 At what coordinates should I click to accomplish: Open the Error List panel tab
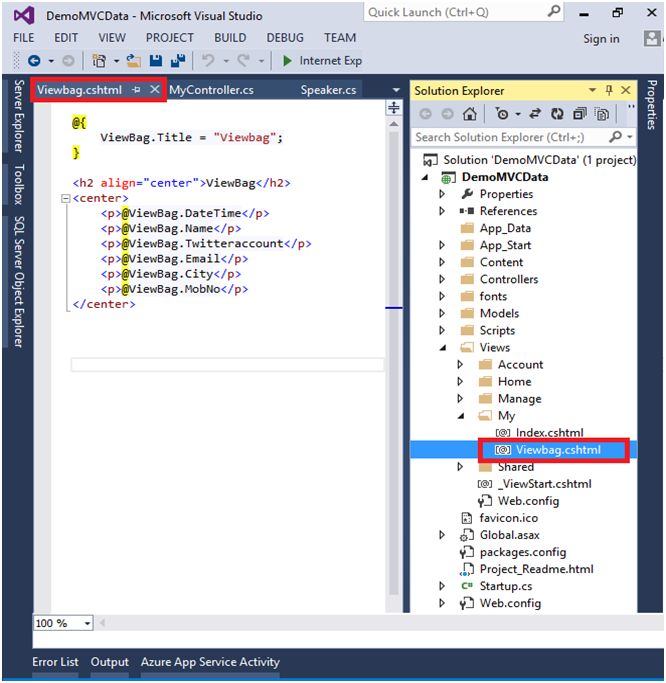click(x=55, y=662)
